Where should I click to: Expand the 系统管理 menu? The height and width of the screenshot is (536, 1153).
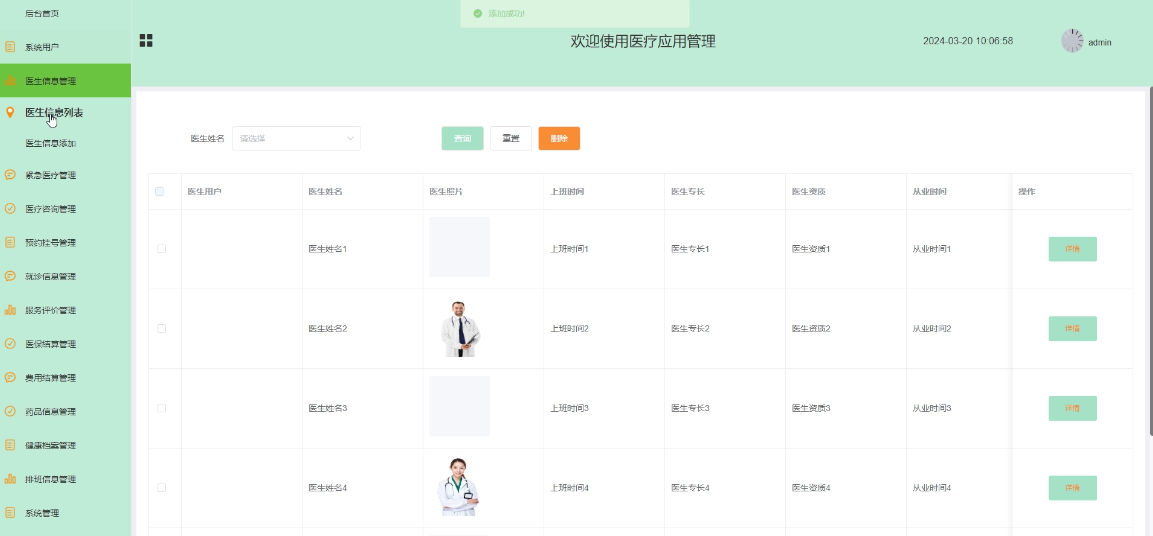pyautogui.click(x=65, y=513)
